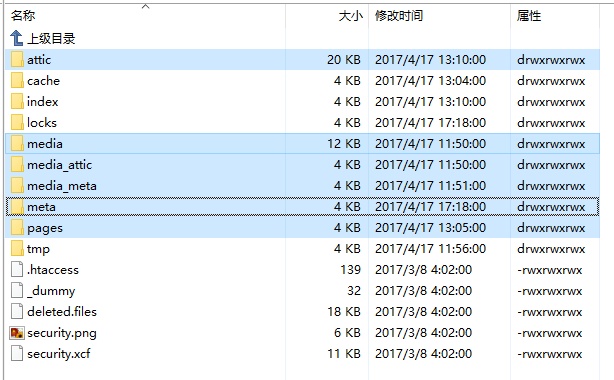Select the attic folder name

(39, 60)
